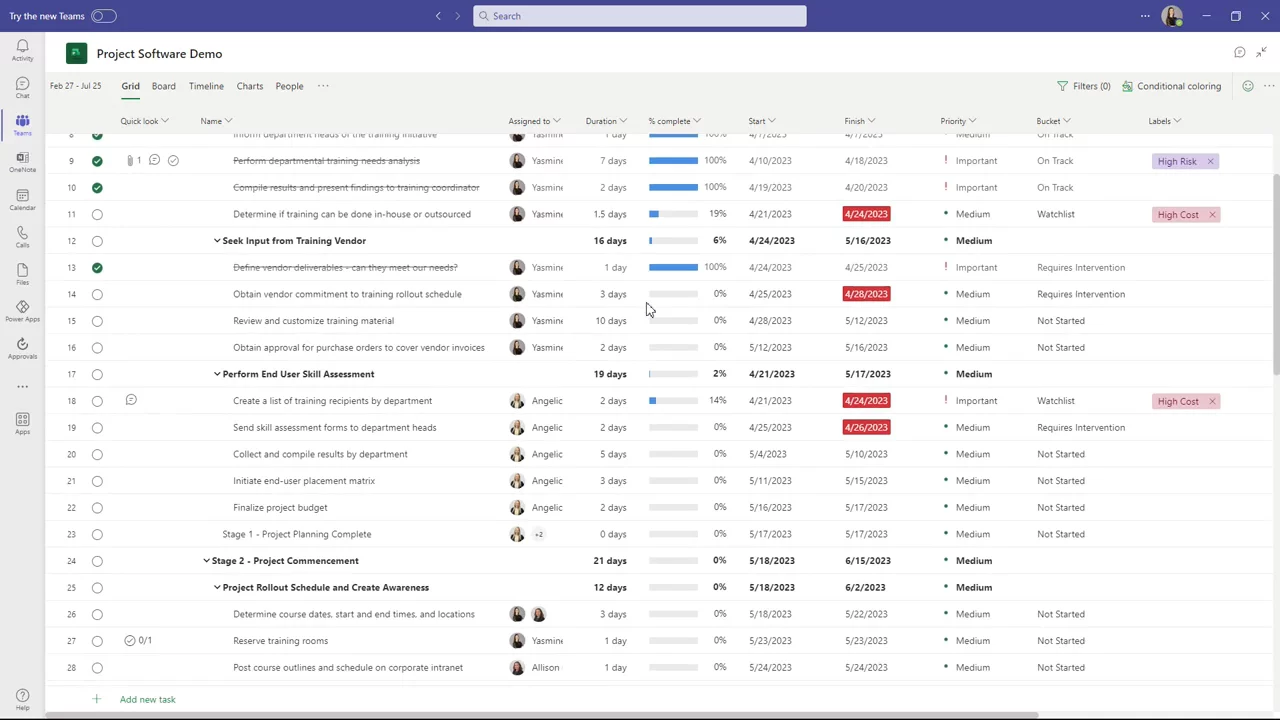Open conversation icon on row 18

click(131, 400)
